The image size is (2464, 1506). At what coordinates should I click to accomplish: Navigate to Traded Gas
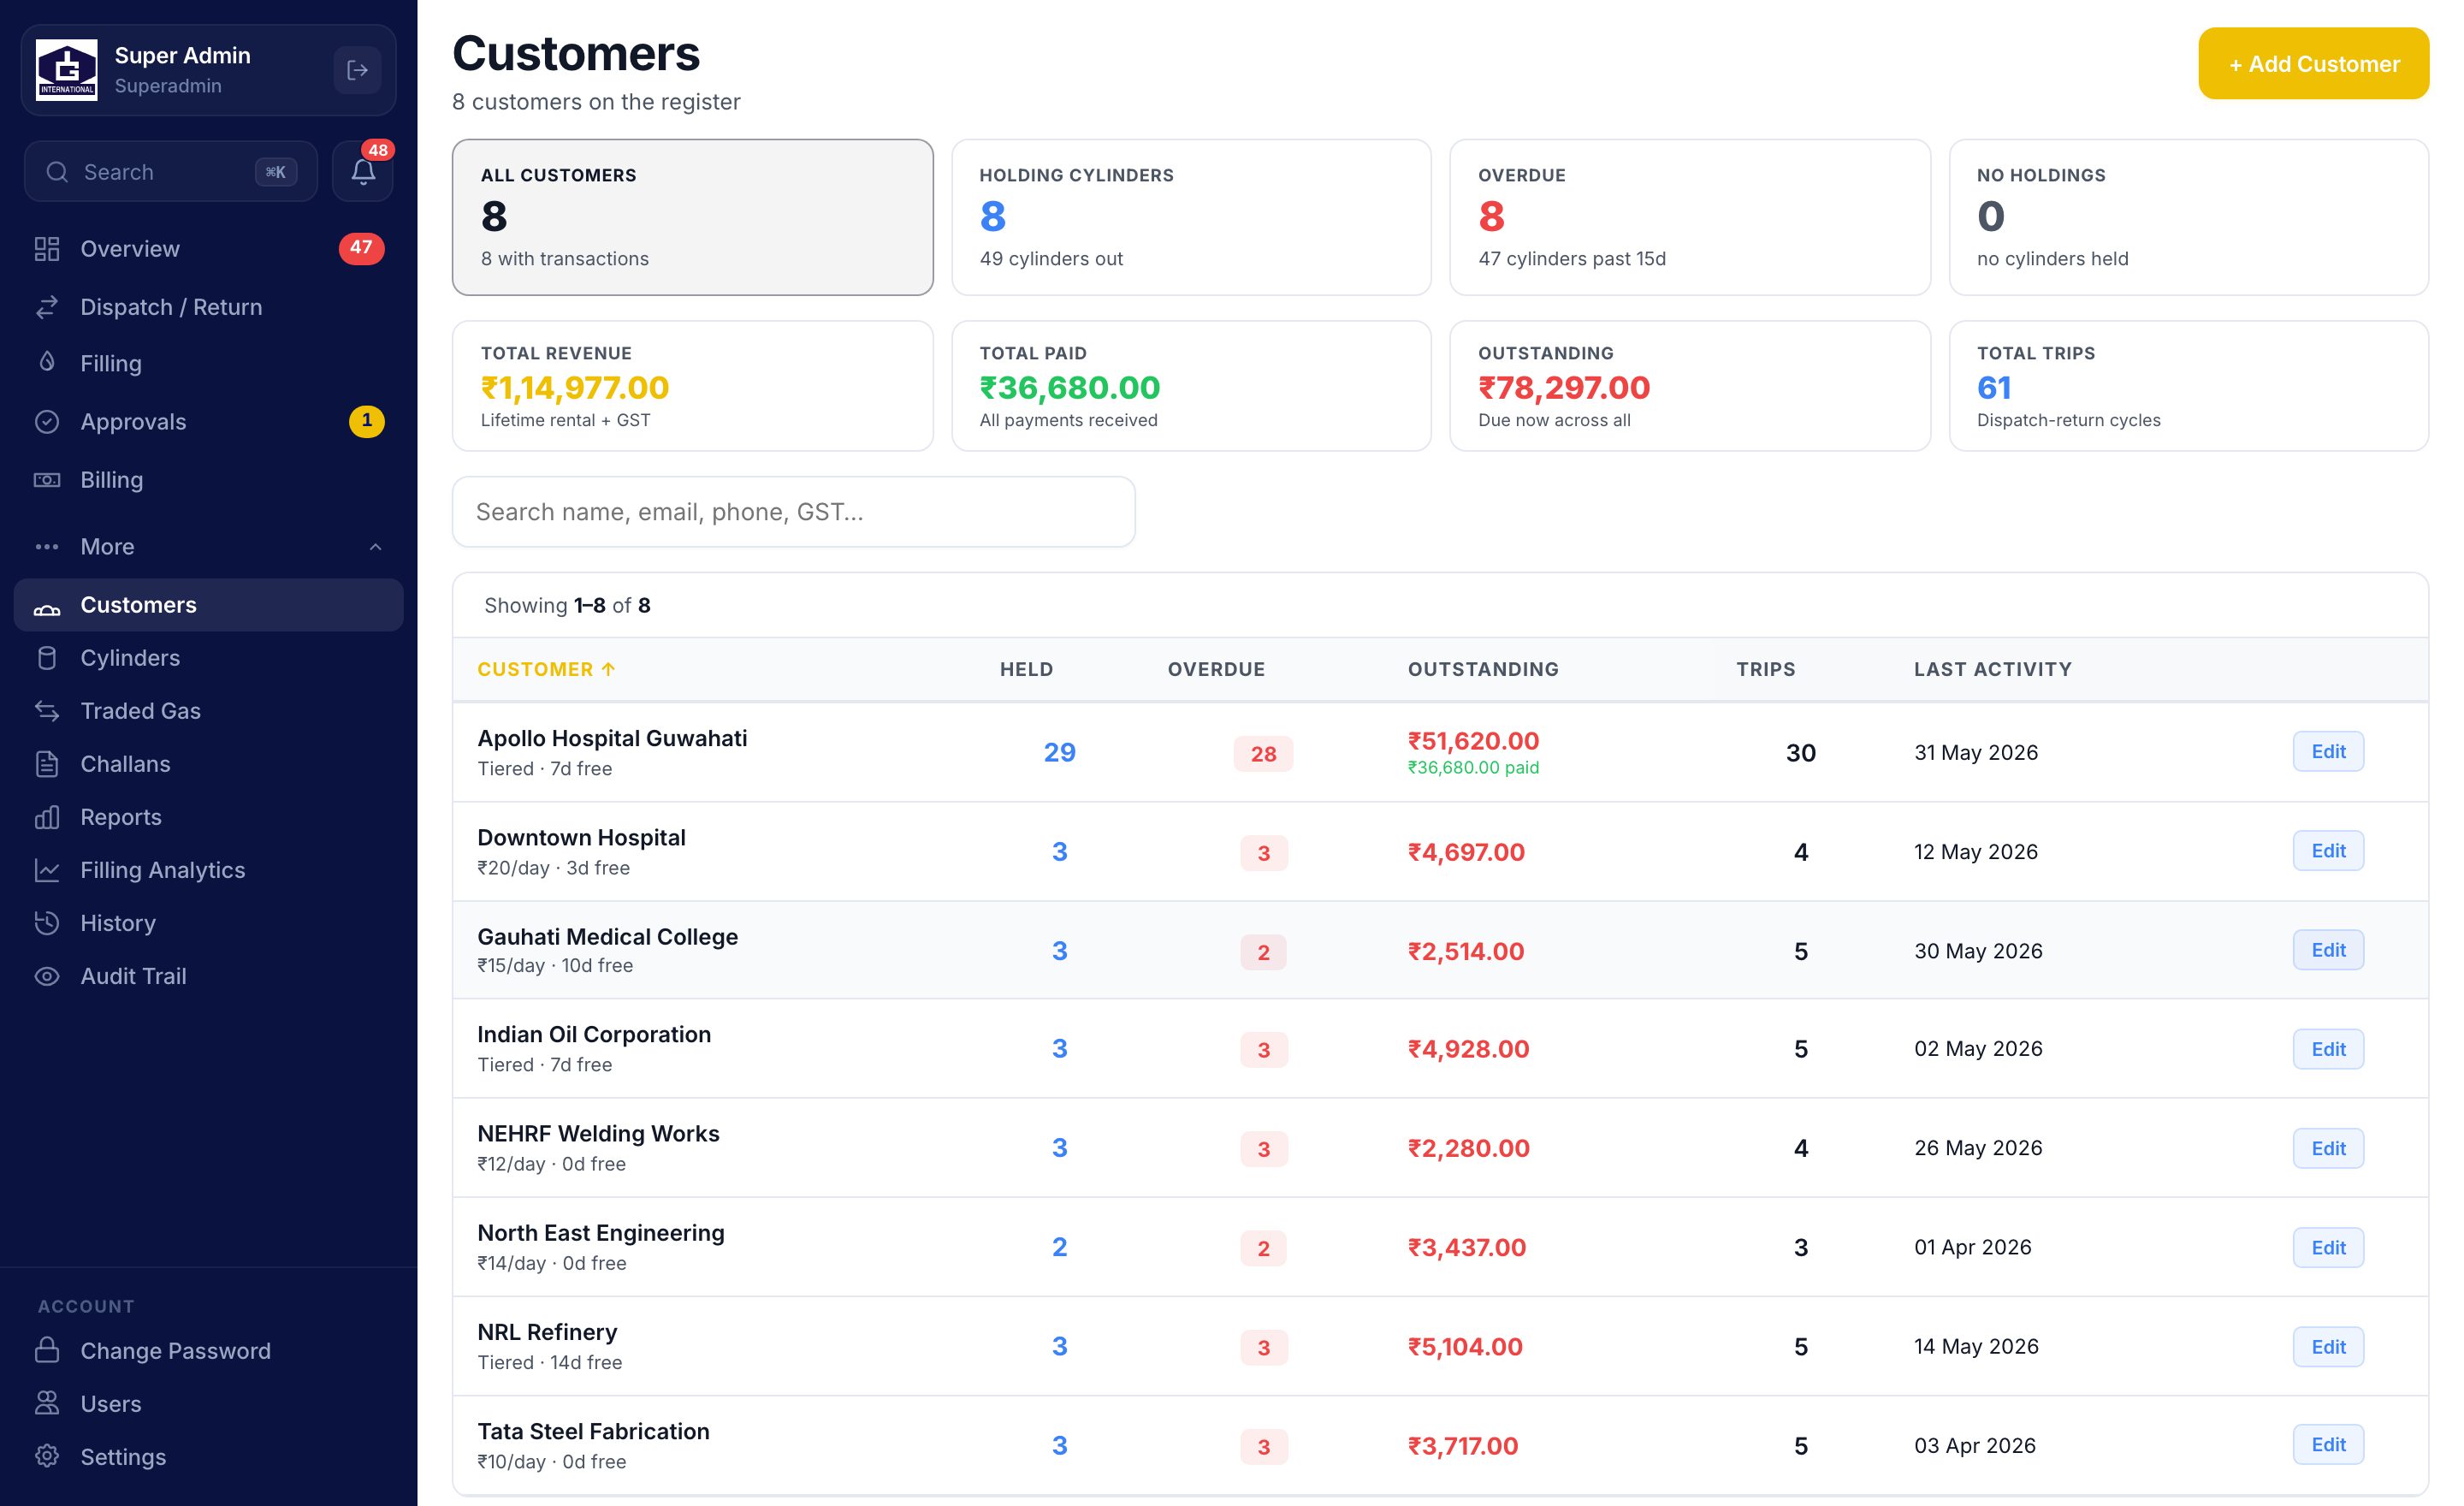click(x=208, y=711)
